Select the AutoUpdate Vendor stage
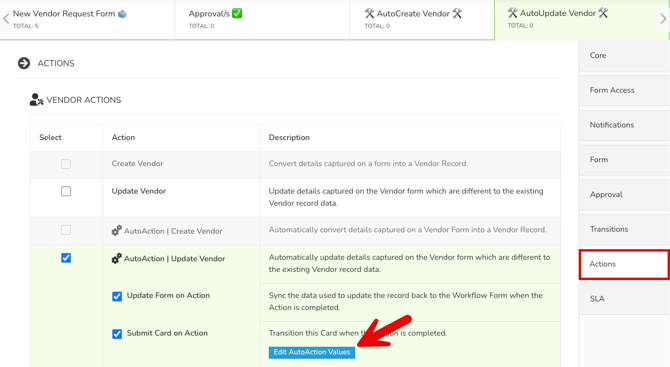Viewport: 670px width, 367px height. (x=582, y=20)
